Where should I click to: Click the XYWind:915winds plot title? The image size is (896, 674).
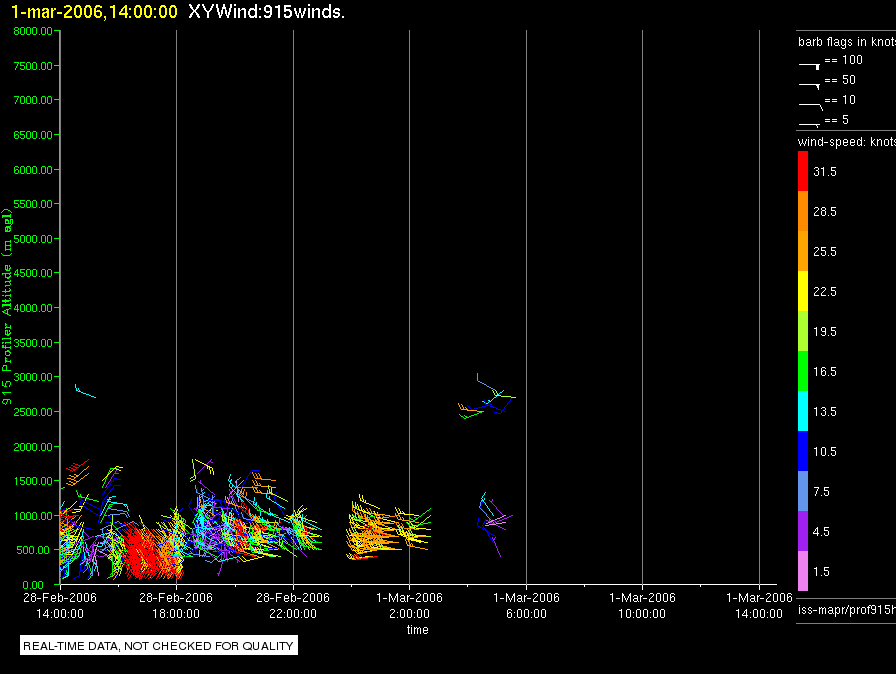266,11
